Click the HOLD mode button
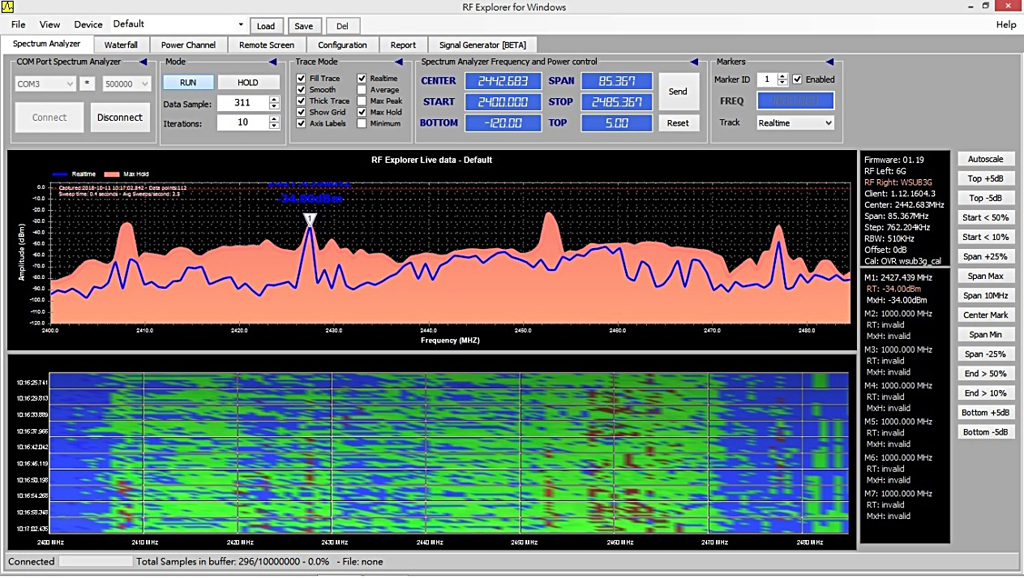The image size is (1024, 579). pyautogui.click(x=248, y=82)
